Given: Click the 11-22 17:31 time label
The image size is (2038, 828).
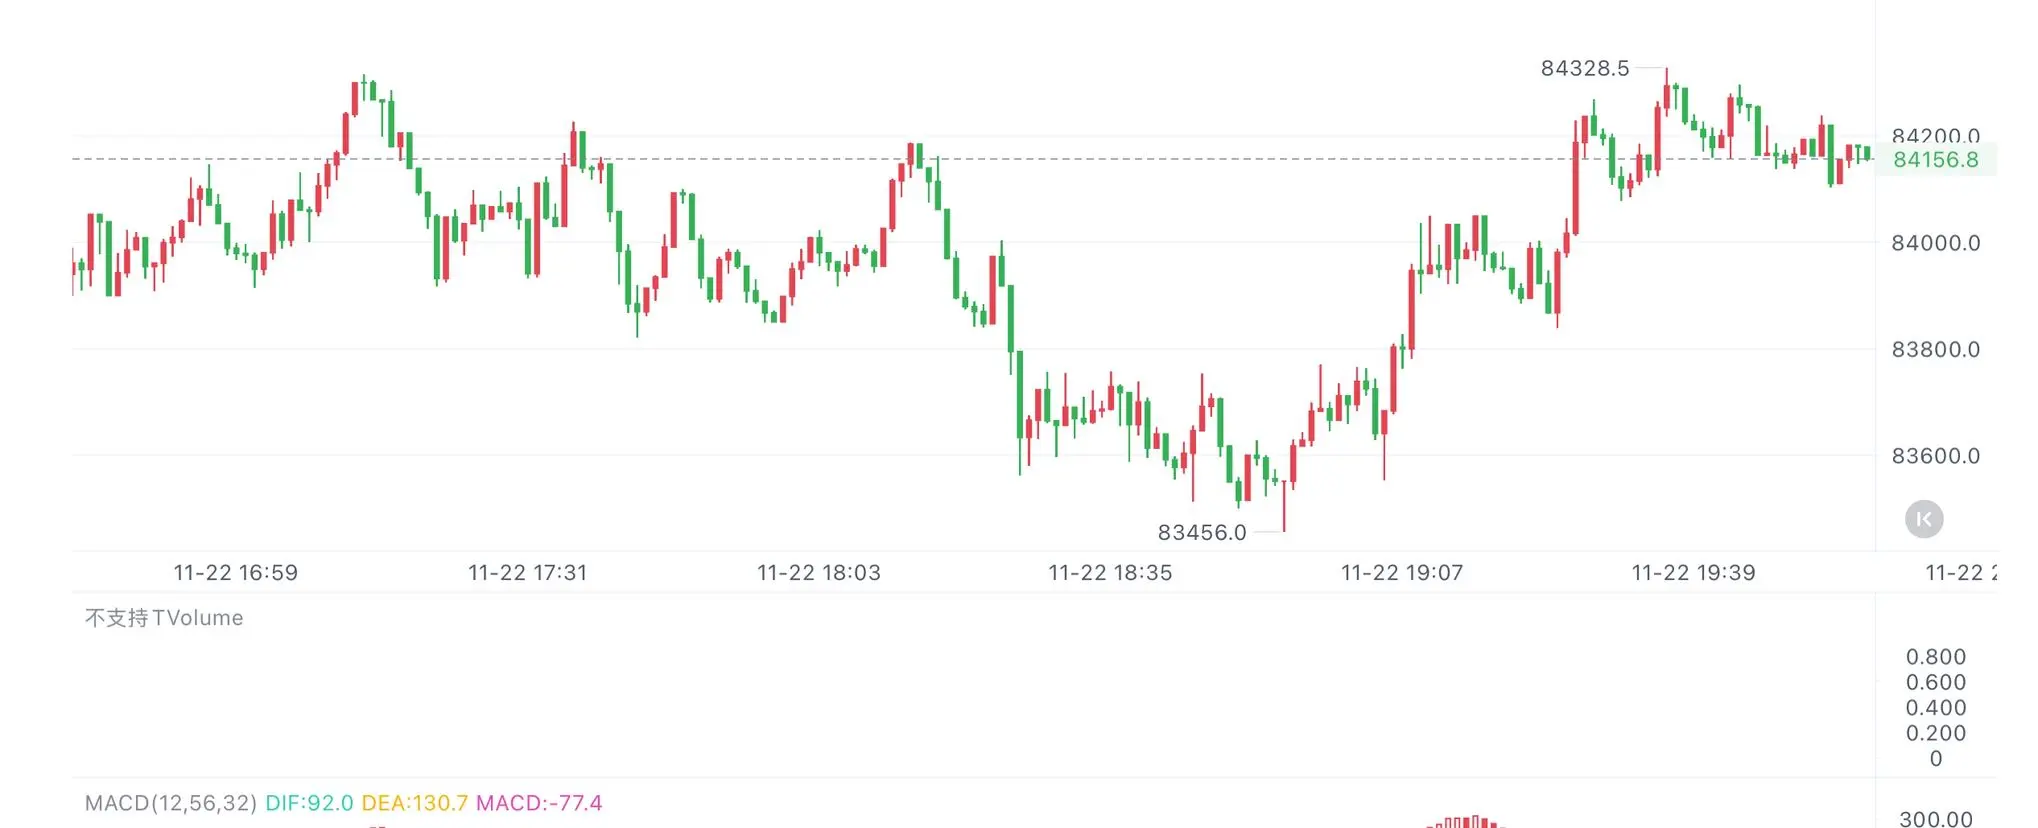Looking at the screenshot, I should pyautogui.click(x=527, y=573).
